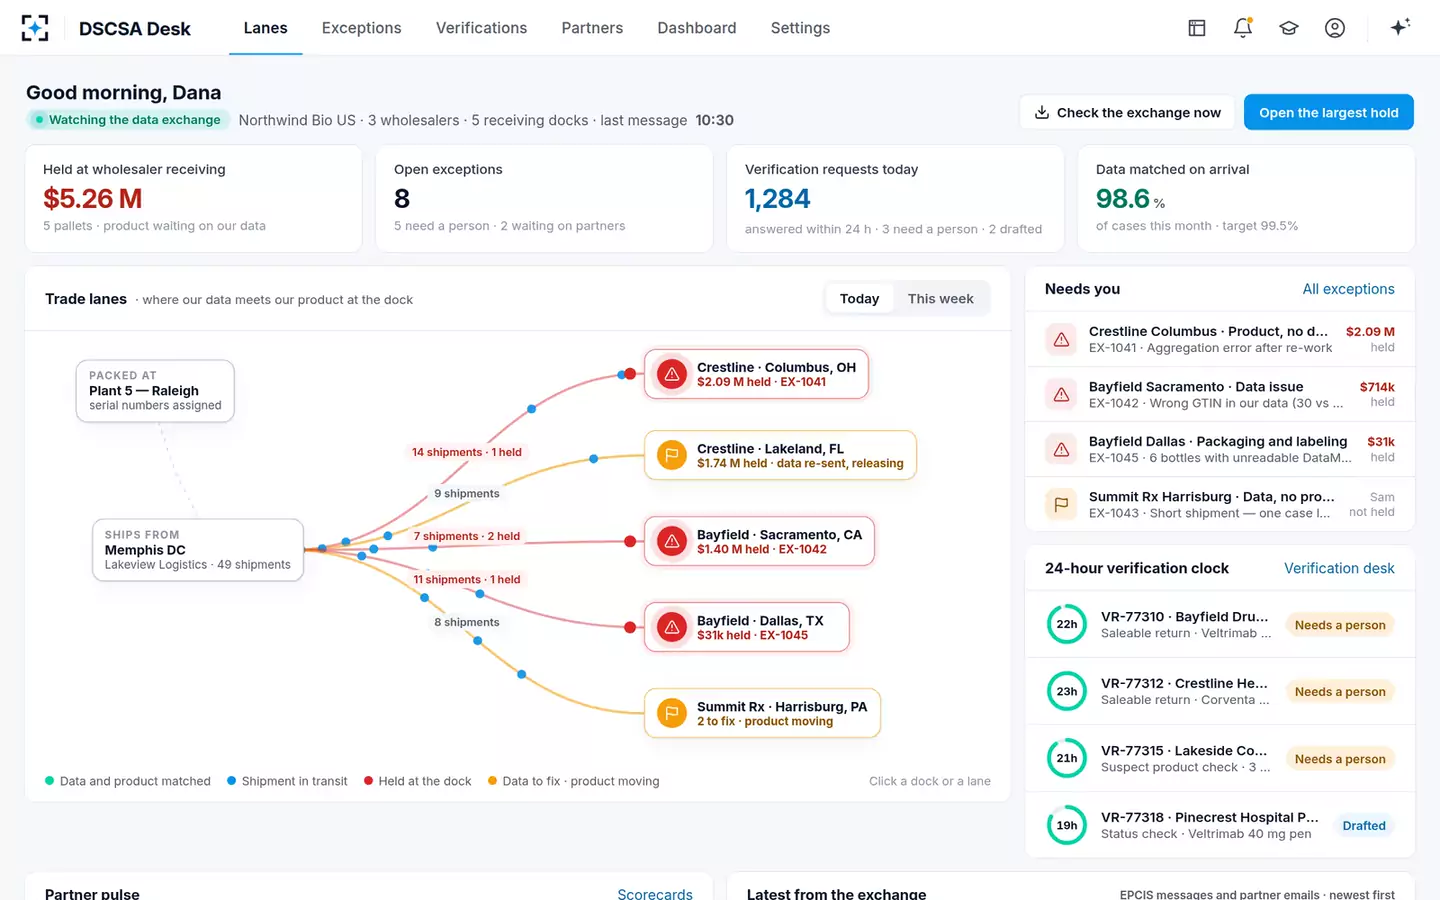Click the alert icon on Bayfield Sacramento dock card
This screenshot has height=900, width=1440.
(672, 541)
